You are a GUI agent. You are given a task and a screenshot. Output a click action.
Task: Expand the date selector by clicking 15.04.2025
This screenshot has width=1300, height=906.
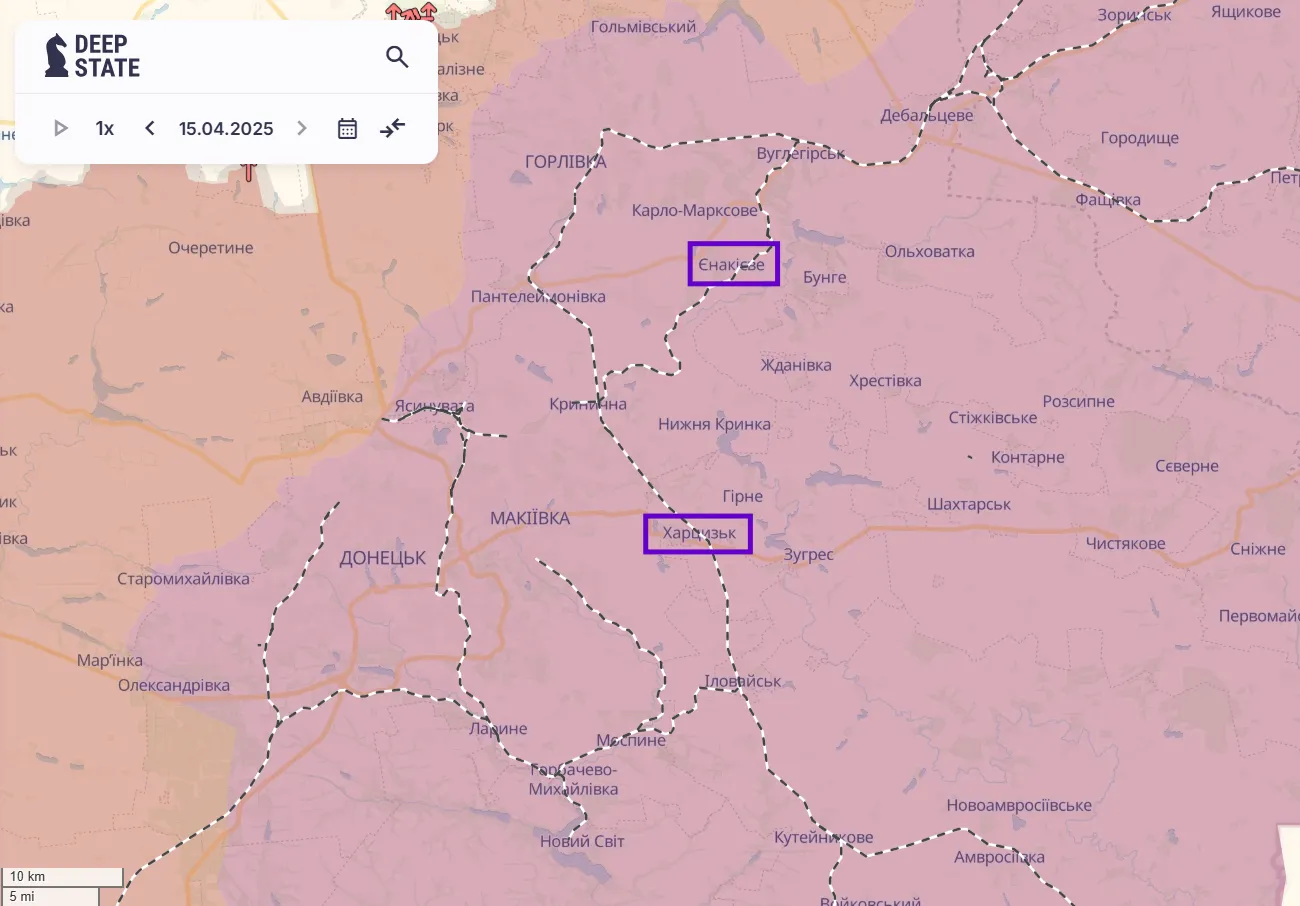tap(225, 128)
